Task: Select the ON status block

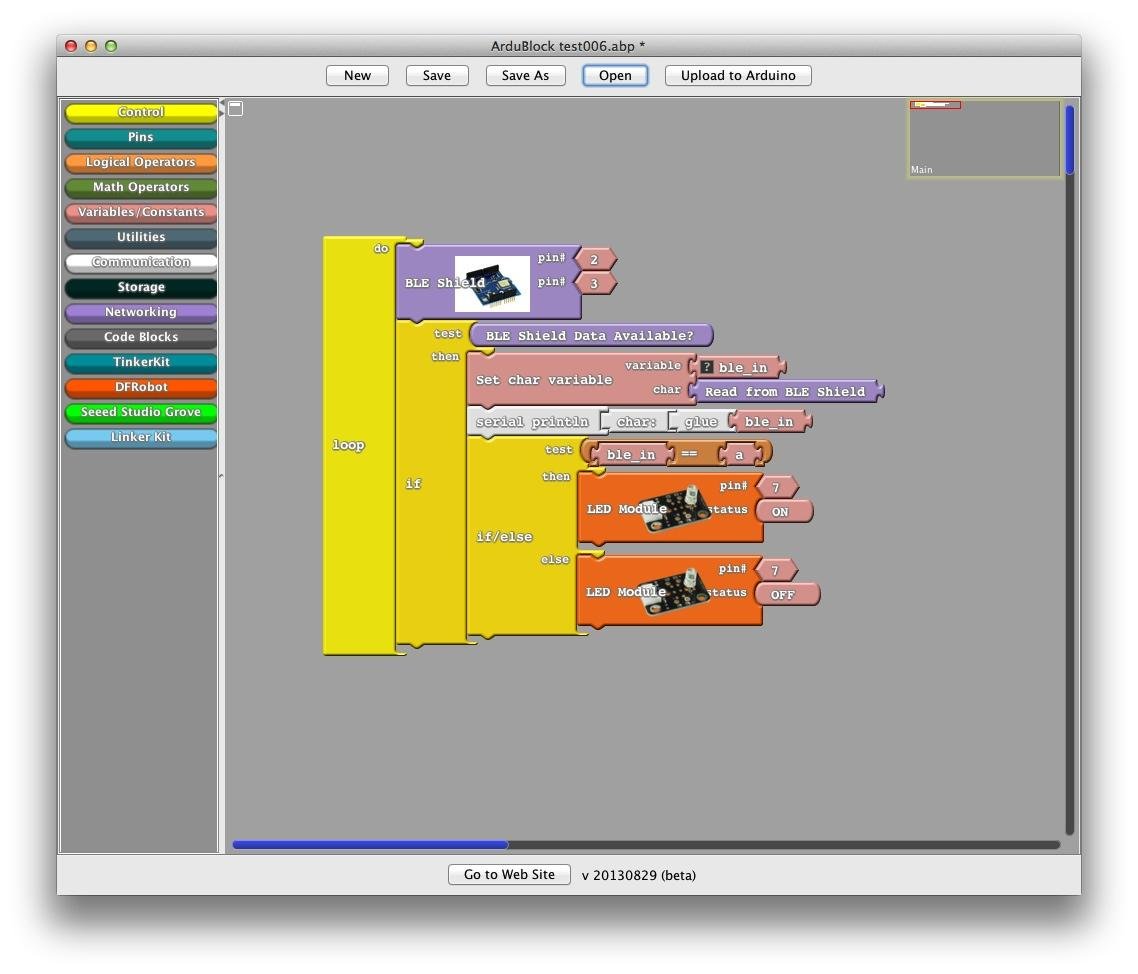Action: point(784,512)
